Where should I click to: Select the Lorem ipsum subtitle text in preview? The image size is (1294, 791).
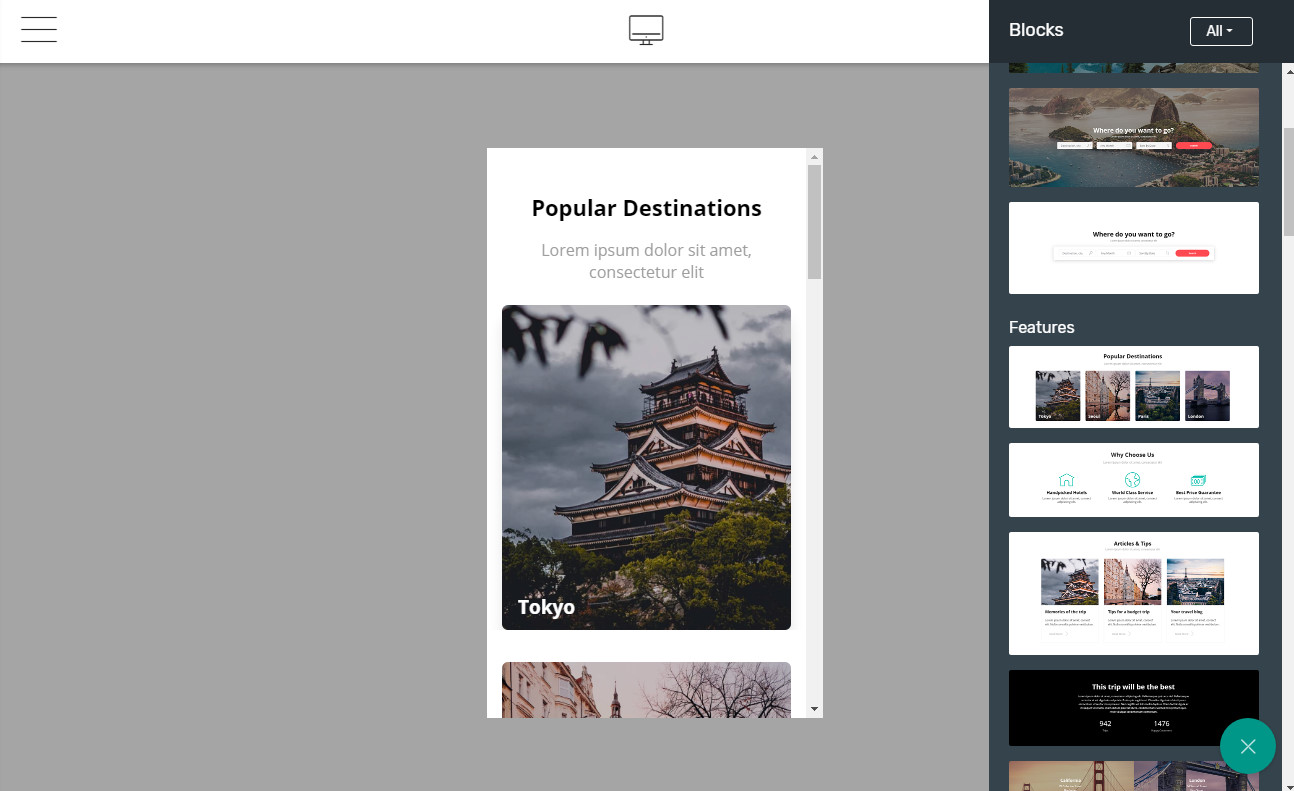646,261
